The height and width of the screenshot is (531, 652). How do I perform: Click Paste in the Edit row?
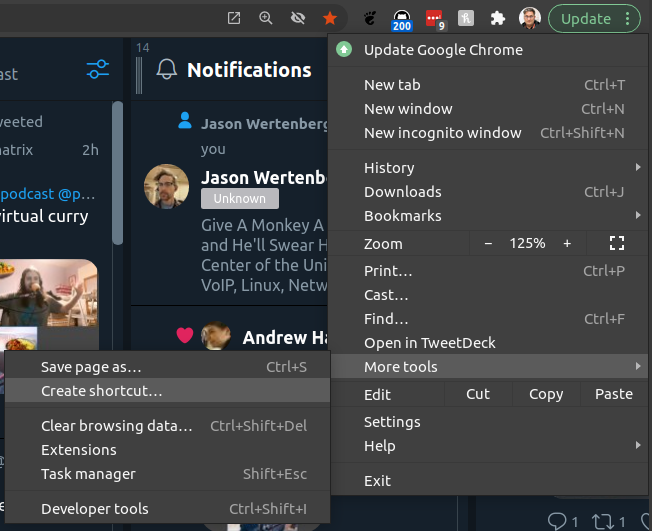(x=614, y=394)
